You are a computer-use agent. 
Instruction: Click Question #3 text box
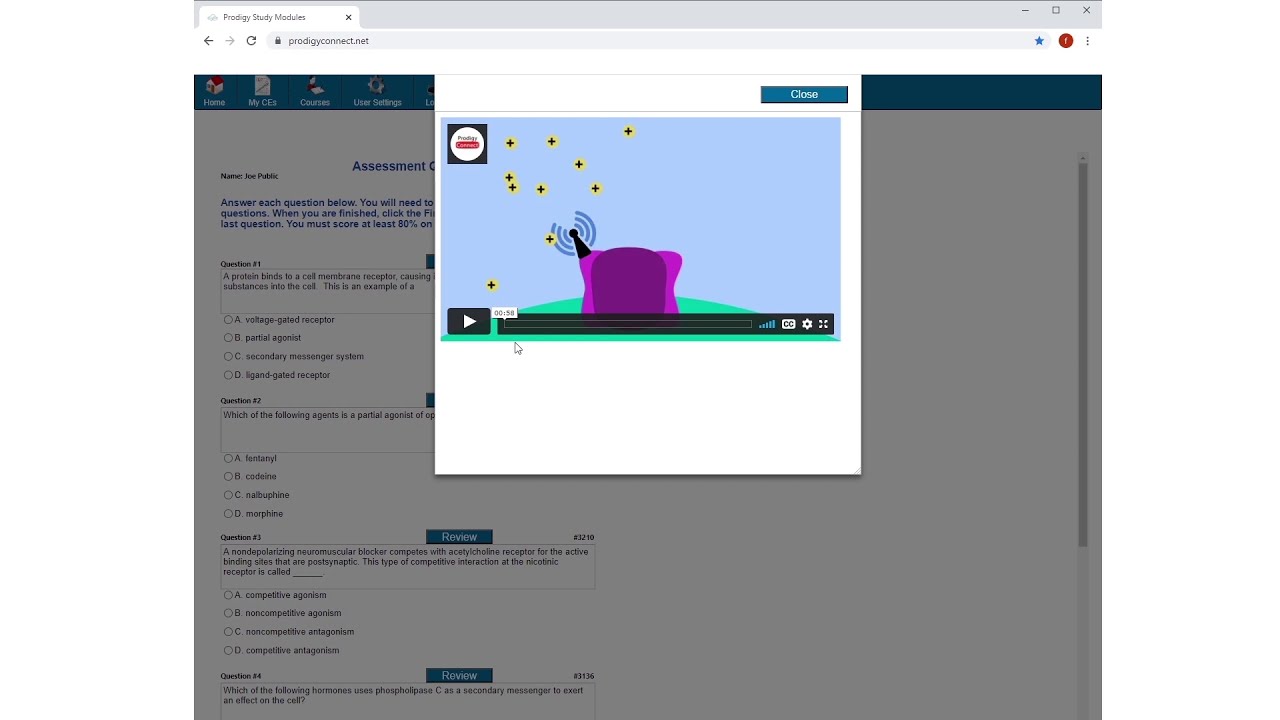point(408,567)
